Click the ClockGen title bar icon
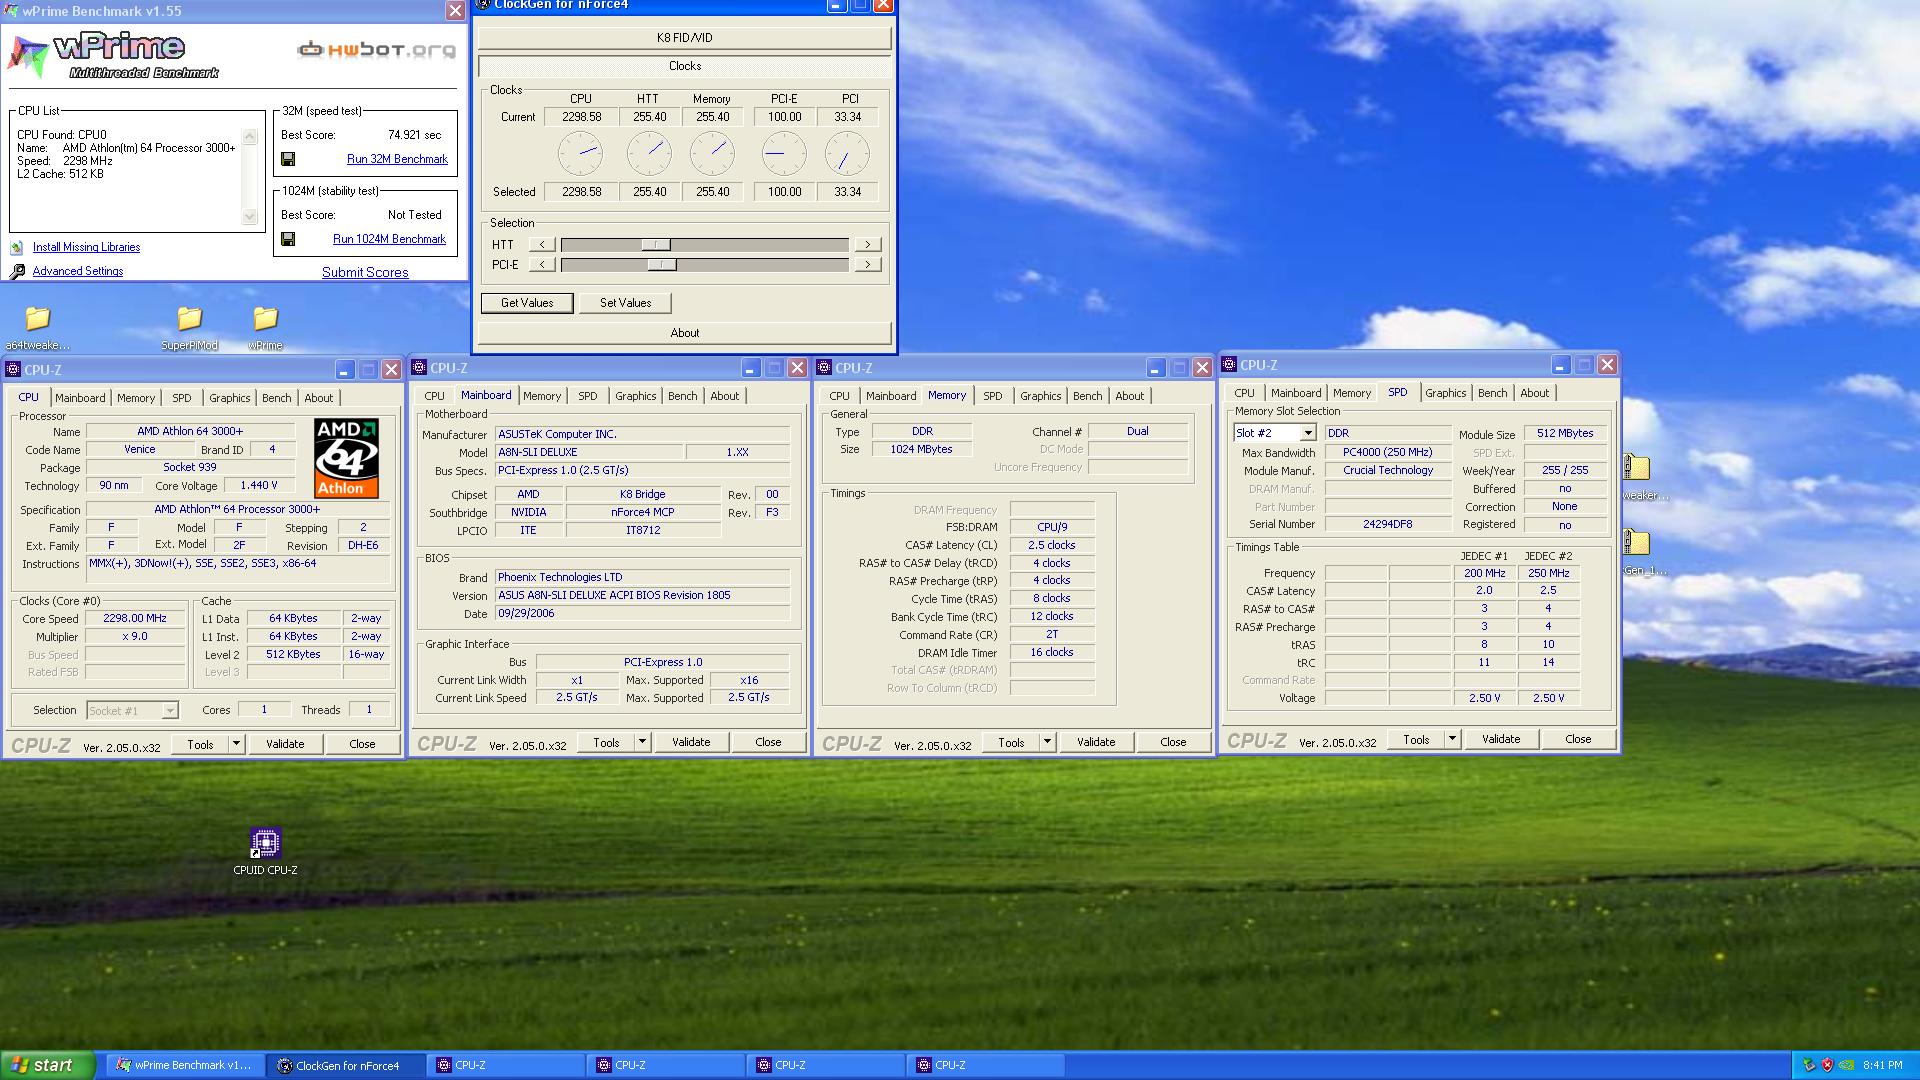Viewport: 1920px width, 1080px height. pos(483,5)
